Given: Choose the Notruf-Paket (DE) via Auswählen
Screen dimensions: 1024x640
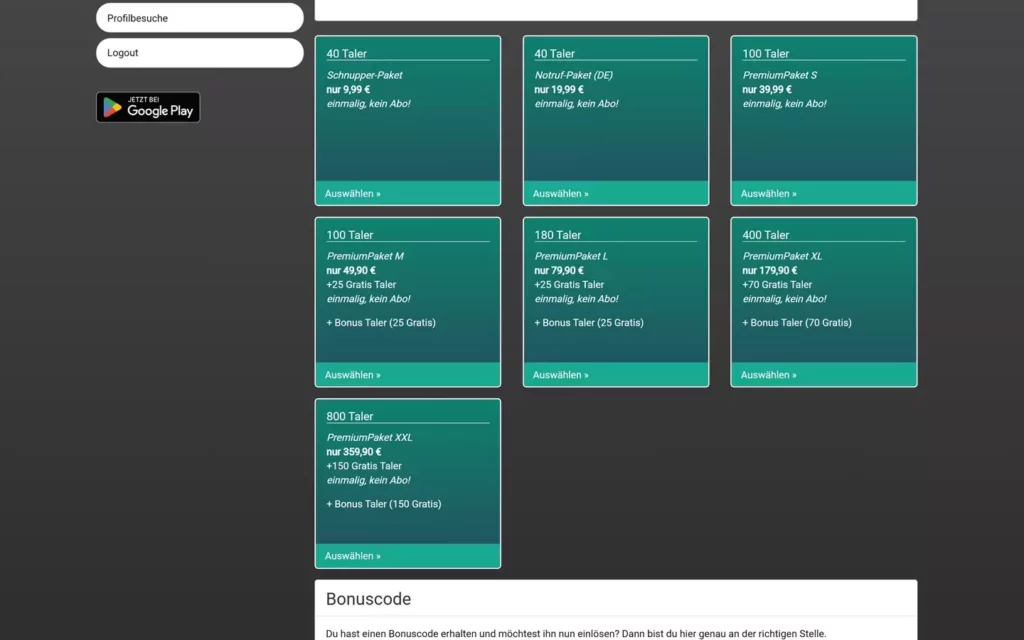Looking at the screenshot, I should [x=560, y=193].
